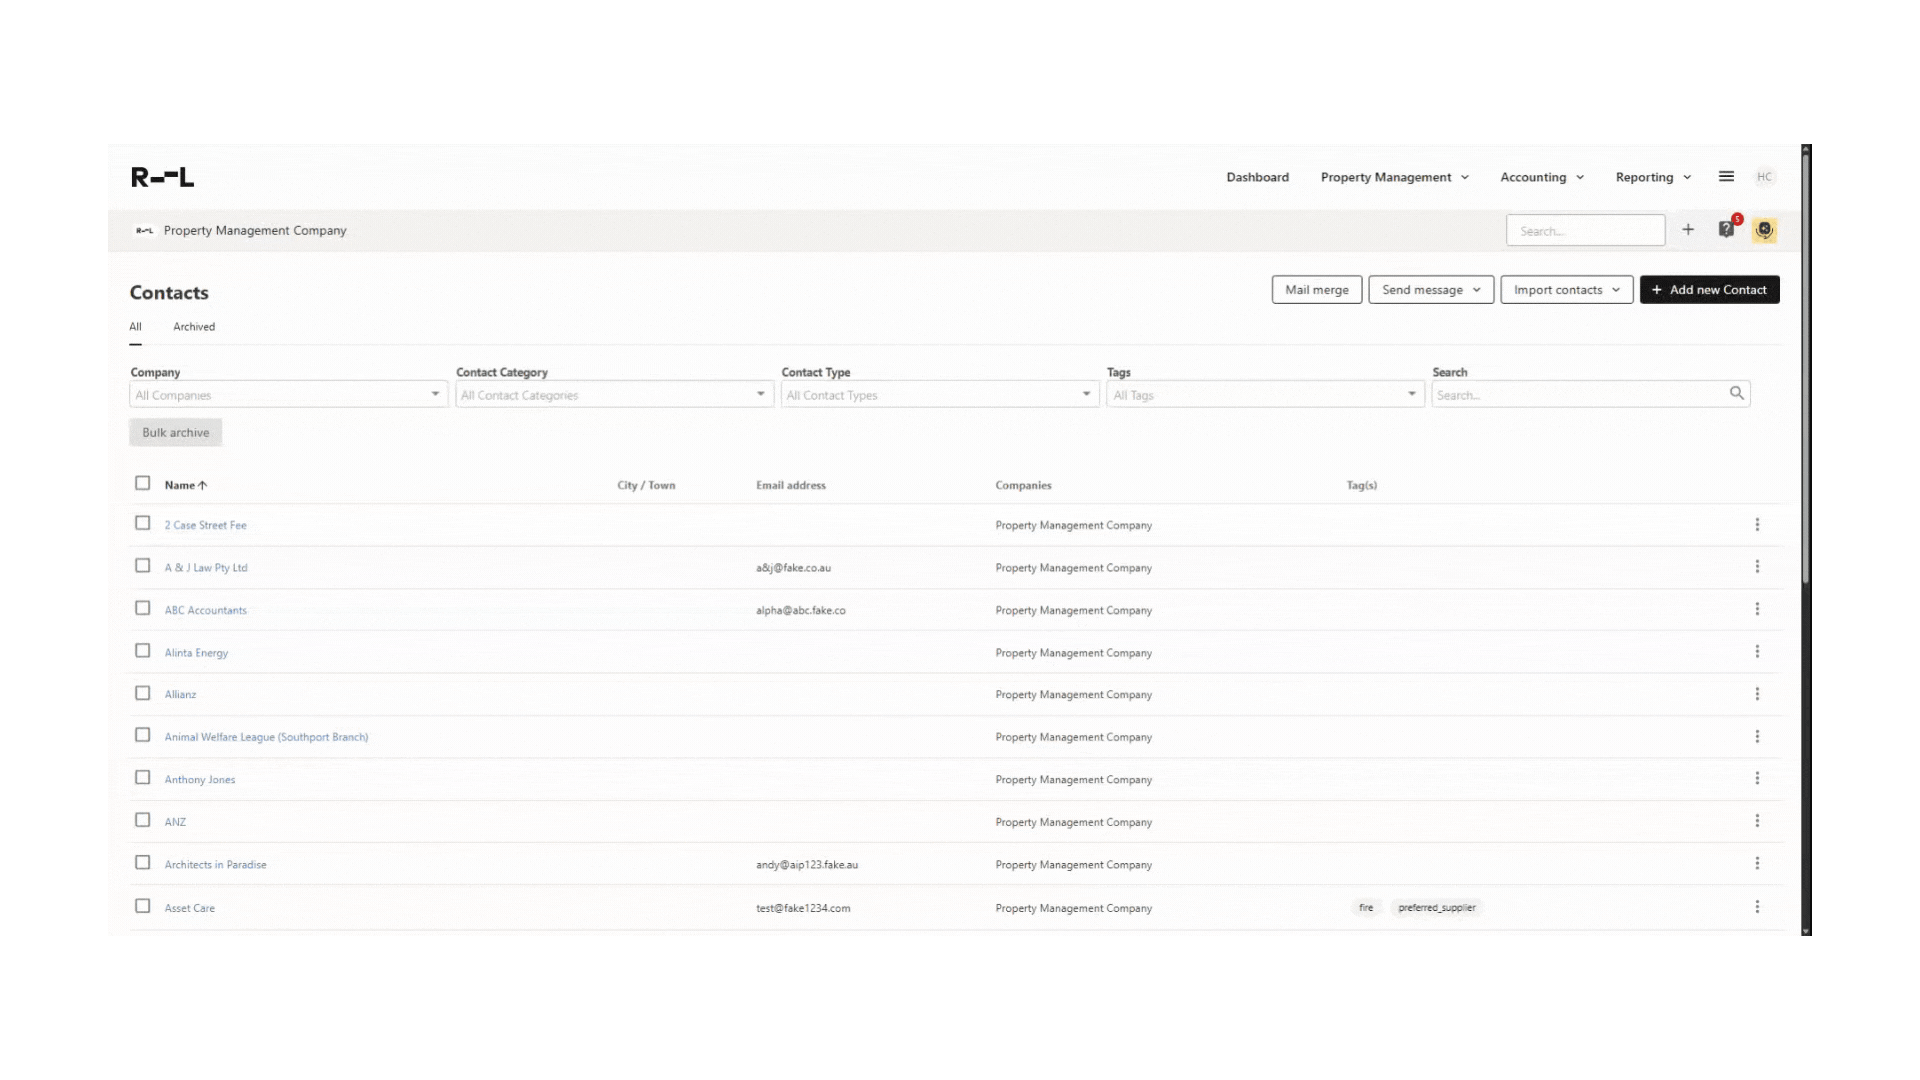Screen dimensions: 1920x1080
Task: Open the three-dot menu for 2 Case Street Fee
Action: 1757,525
